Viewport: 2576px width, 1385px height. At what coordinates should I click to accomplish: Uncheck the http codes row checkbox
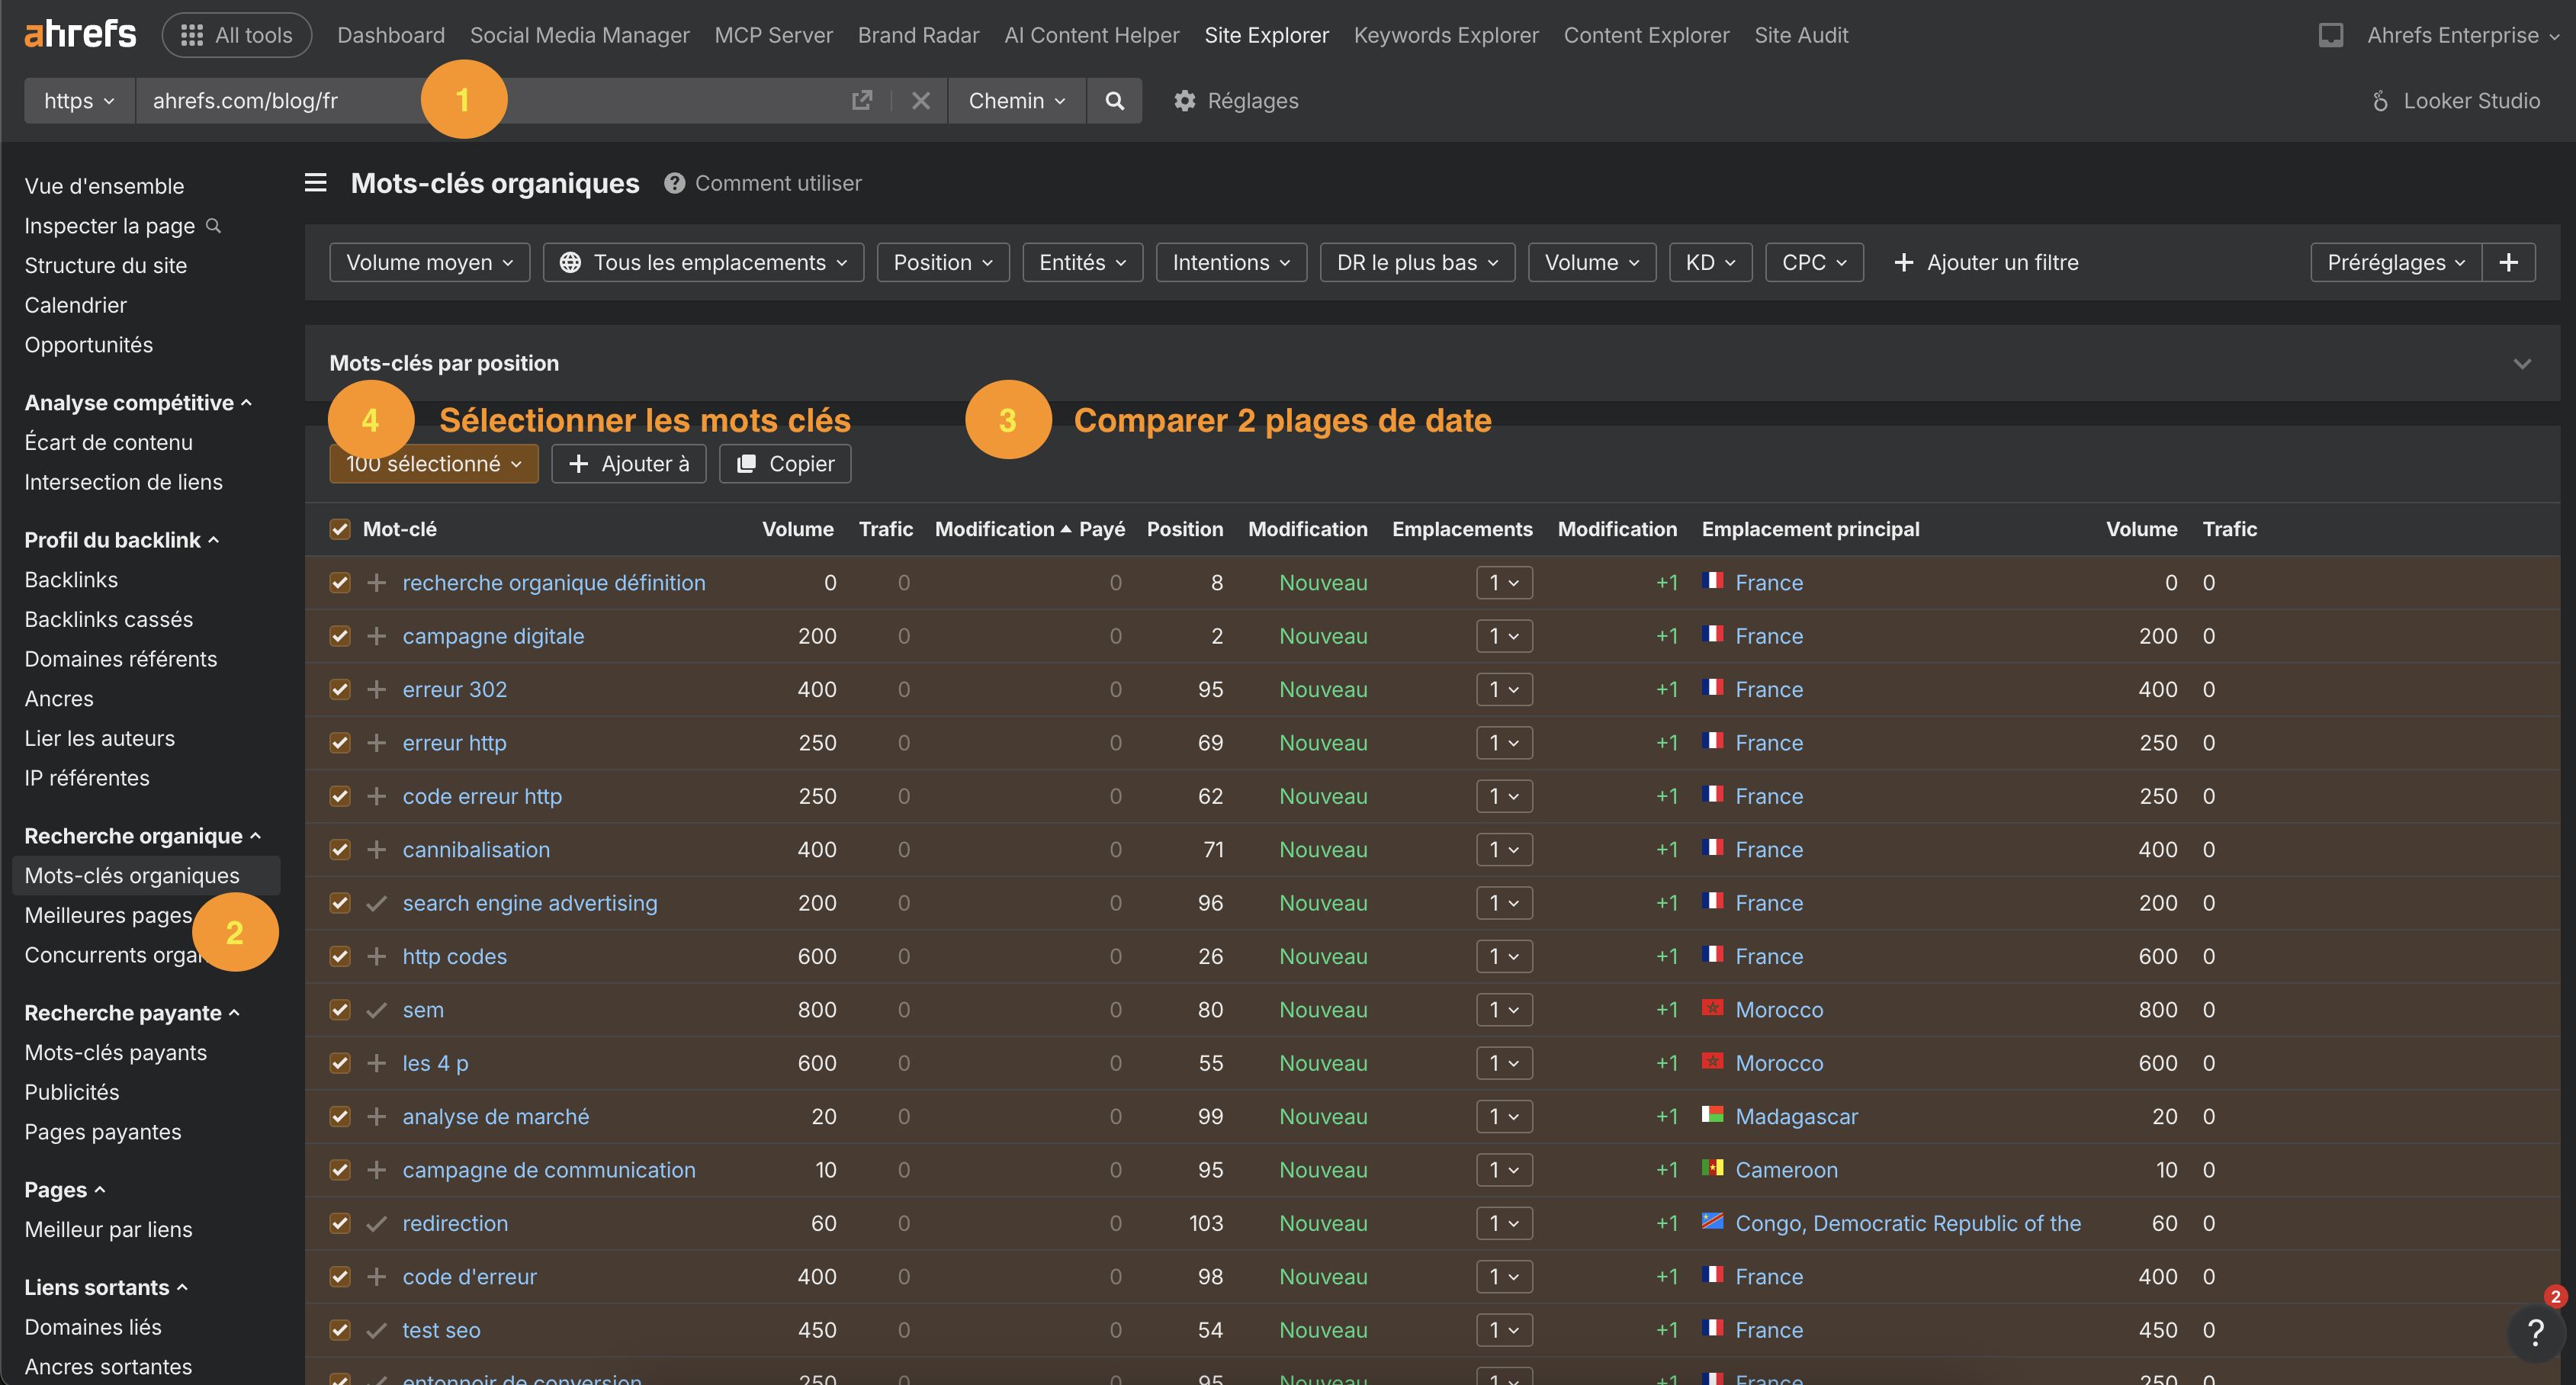pos(340,956)
